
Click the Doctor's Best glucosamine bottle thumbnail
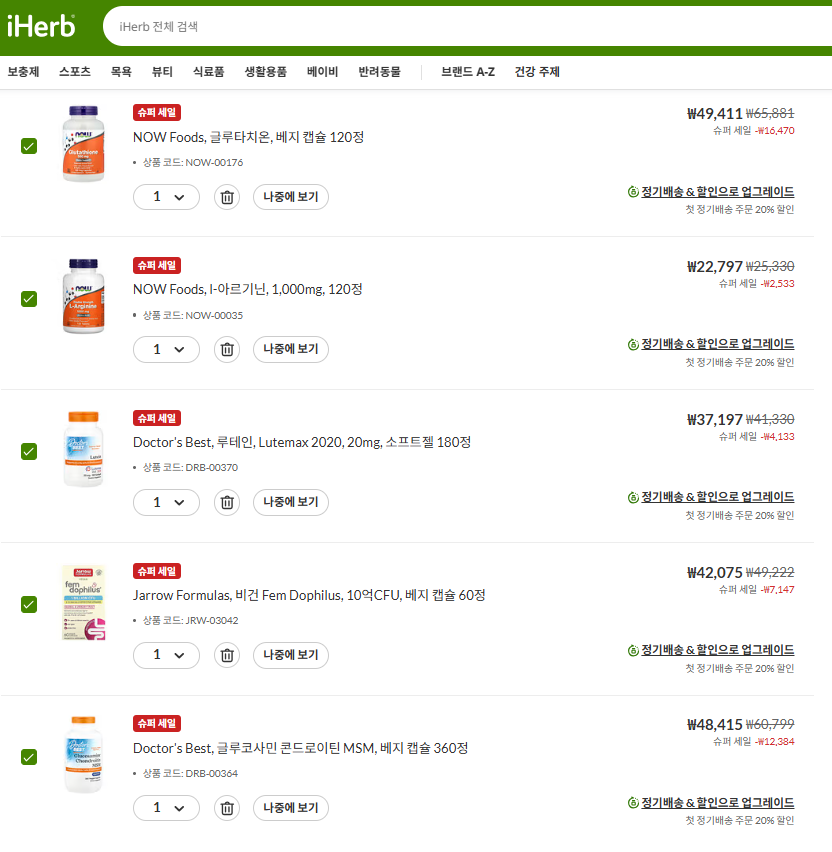point(82,755)
